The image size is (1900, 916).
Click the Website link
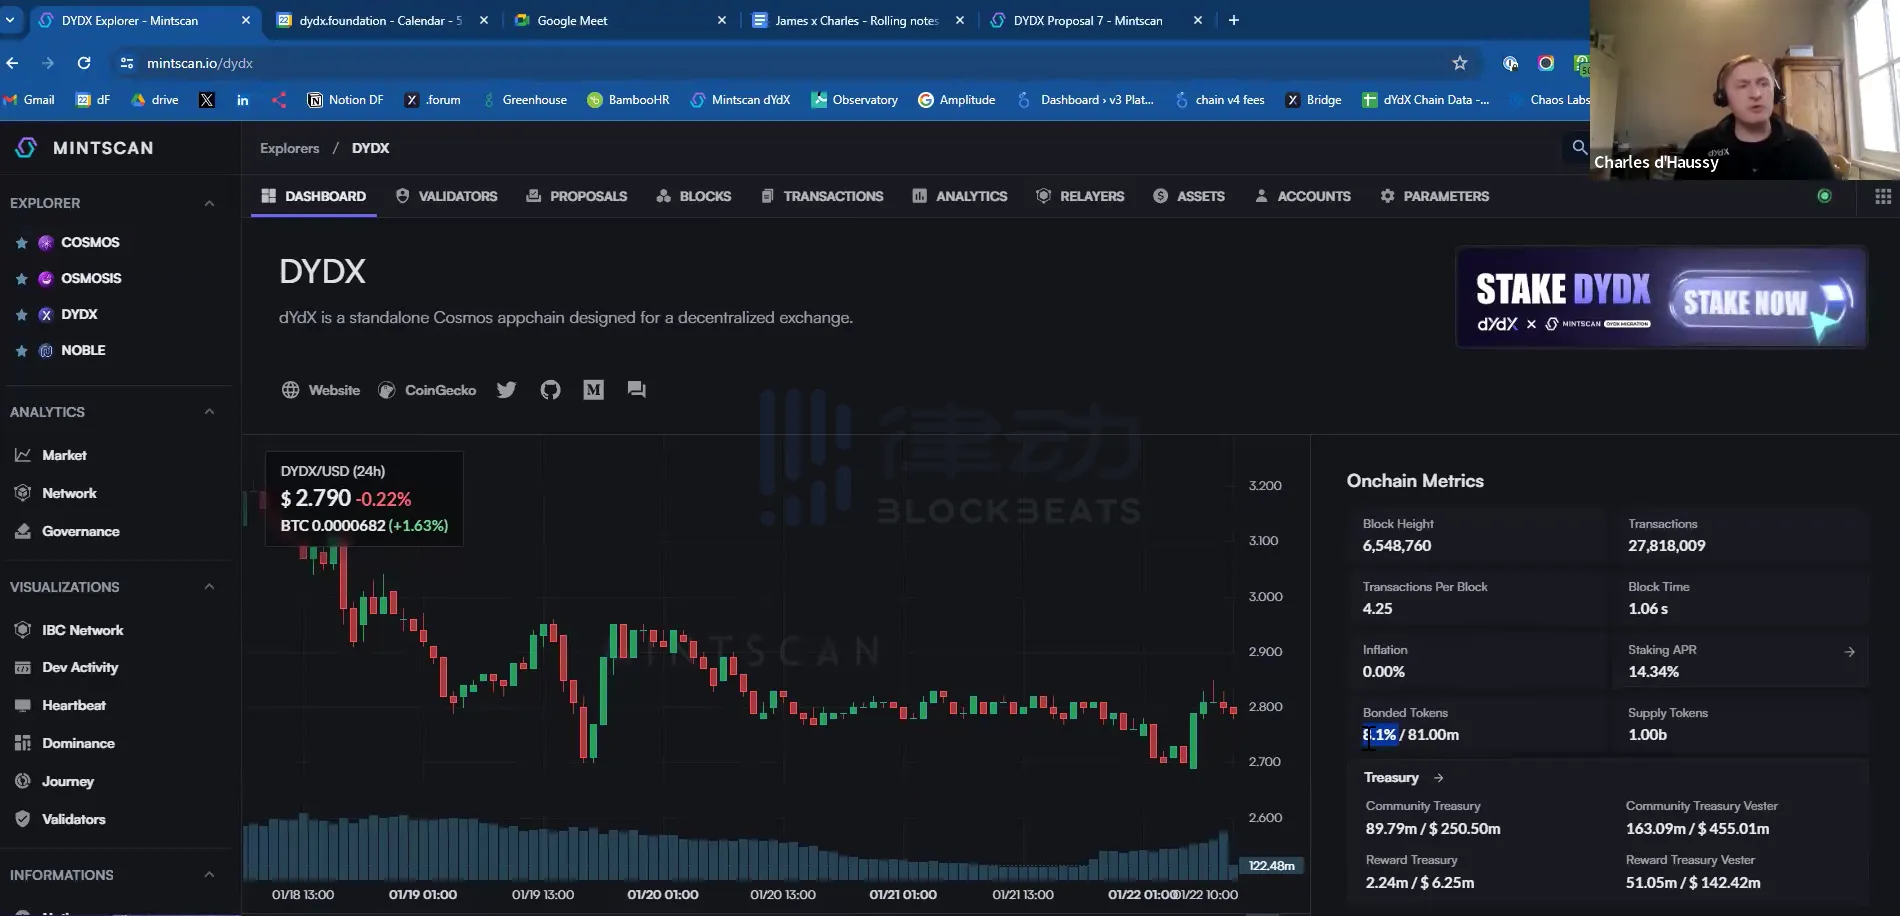pos(321,390)
